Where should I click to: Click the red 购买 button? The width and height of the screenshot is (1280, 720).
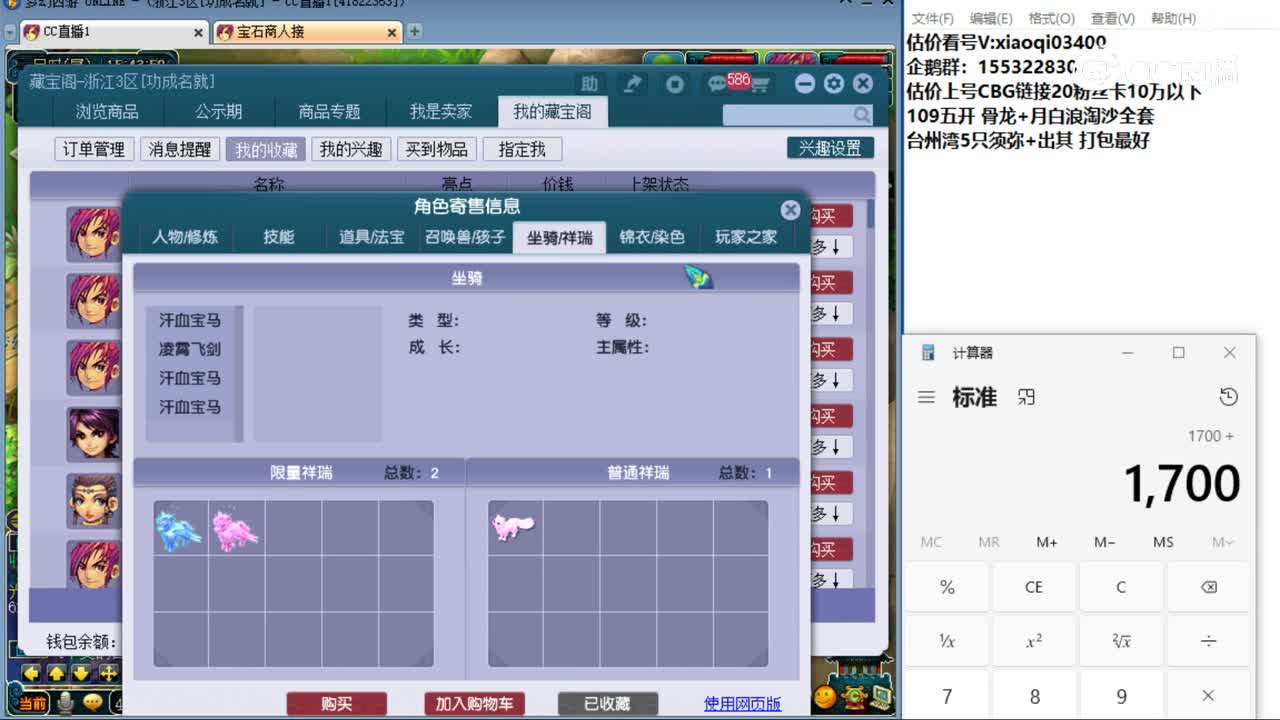(336, 704)
